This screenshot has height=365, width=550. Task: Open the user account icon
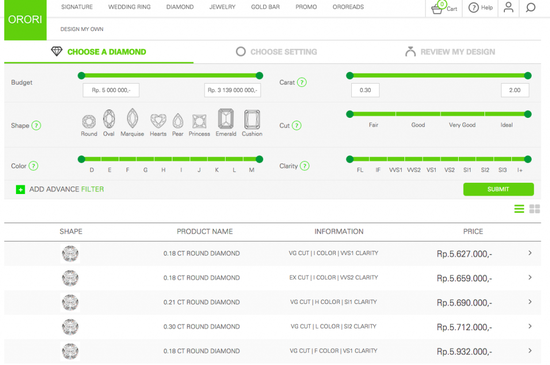(x=508, y=7)
